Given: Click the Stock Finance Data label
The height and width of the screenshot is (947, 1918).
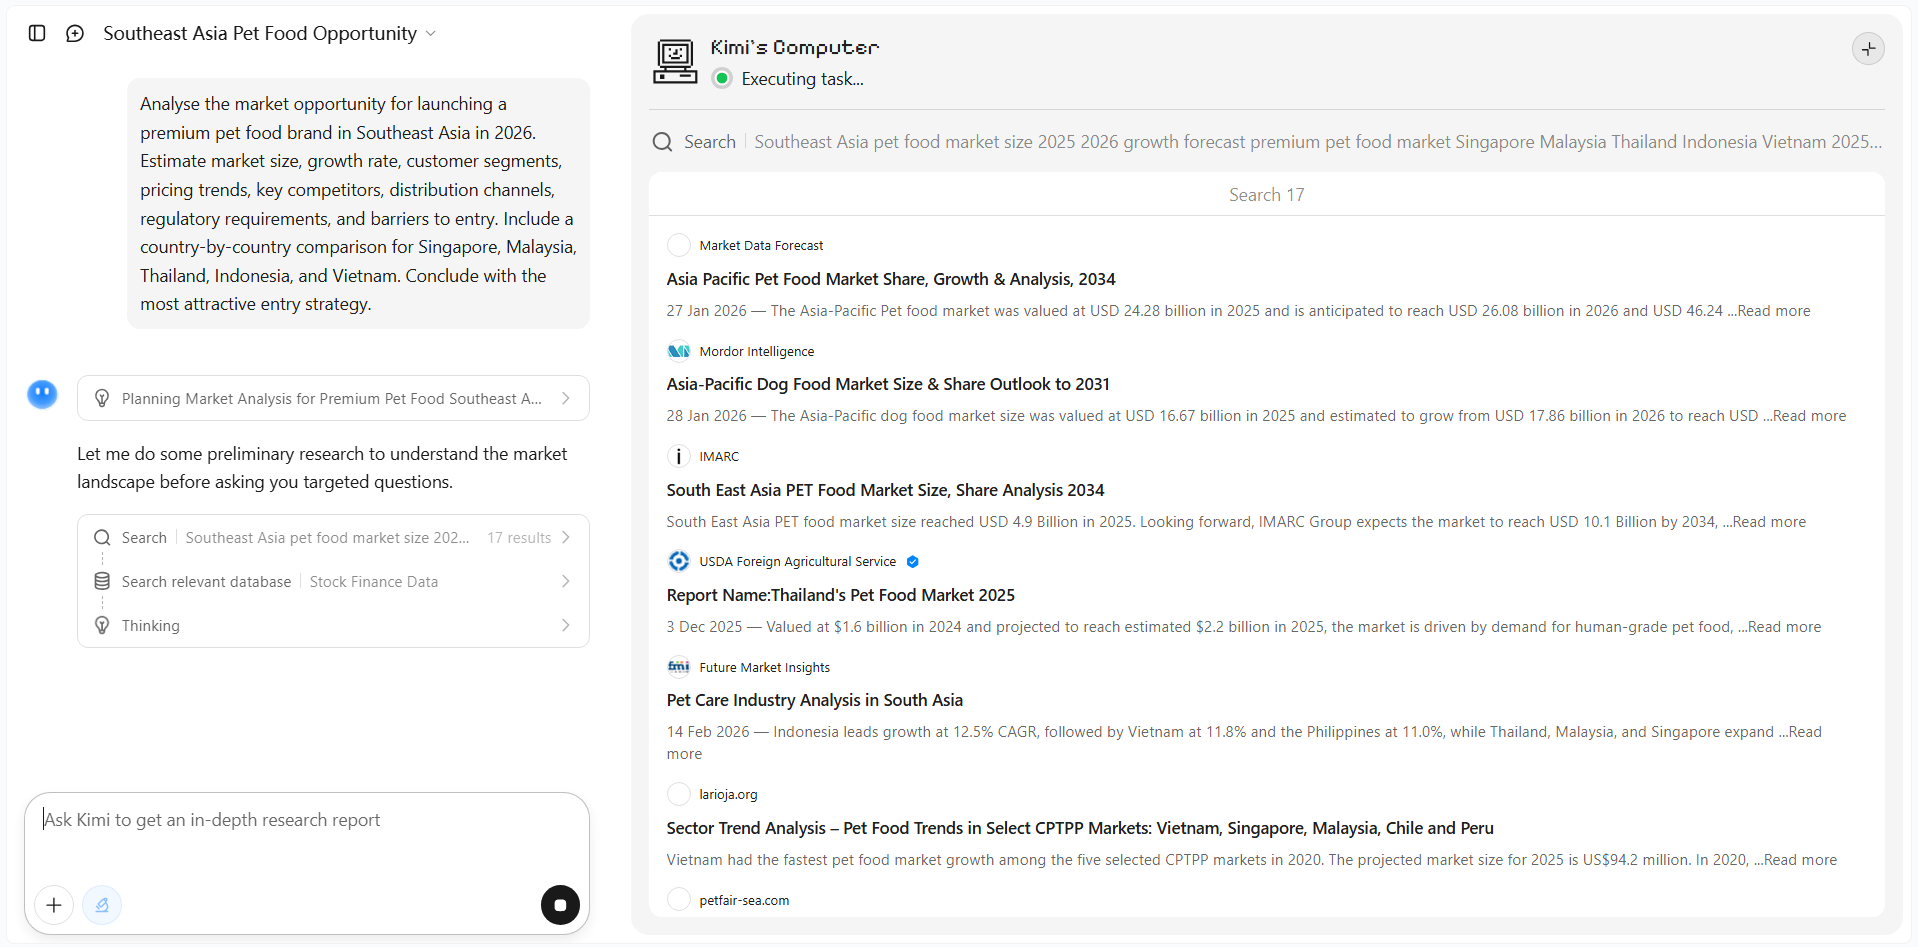Looking at the screenshot, I should click(x=374, y=582).
